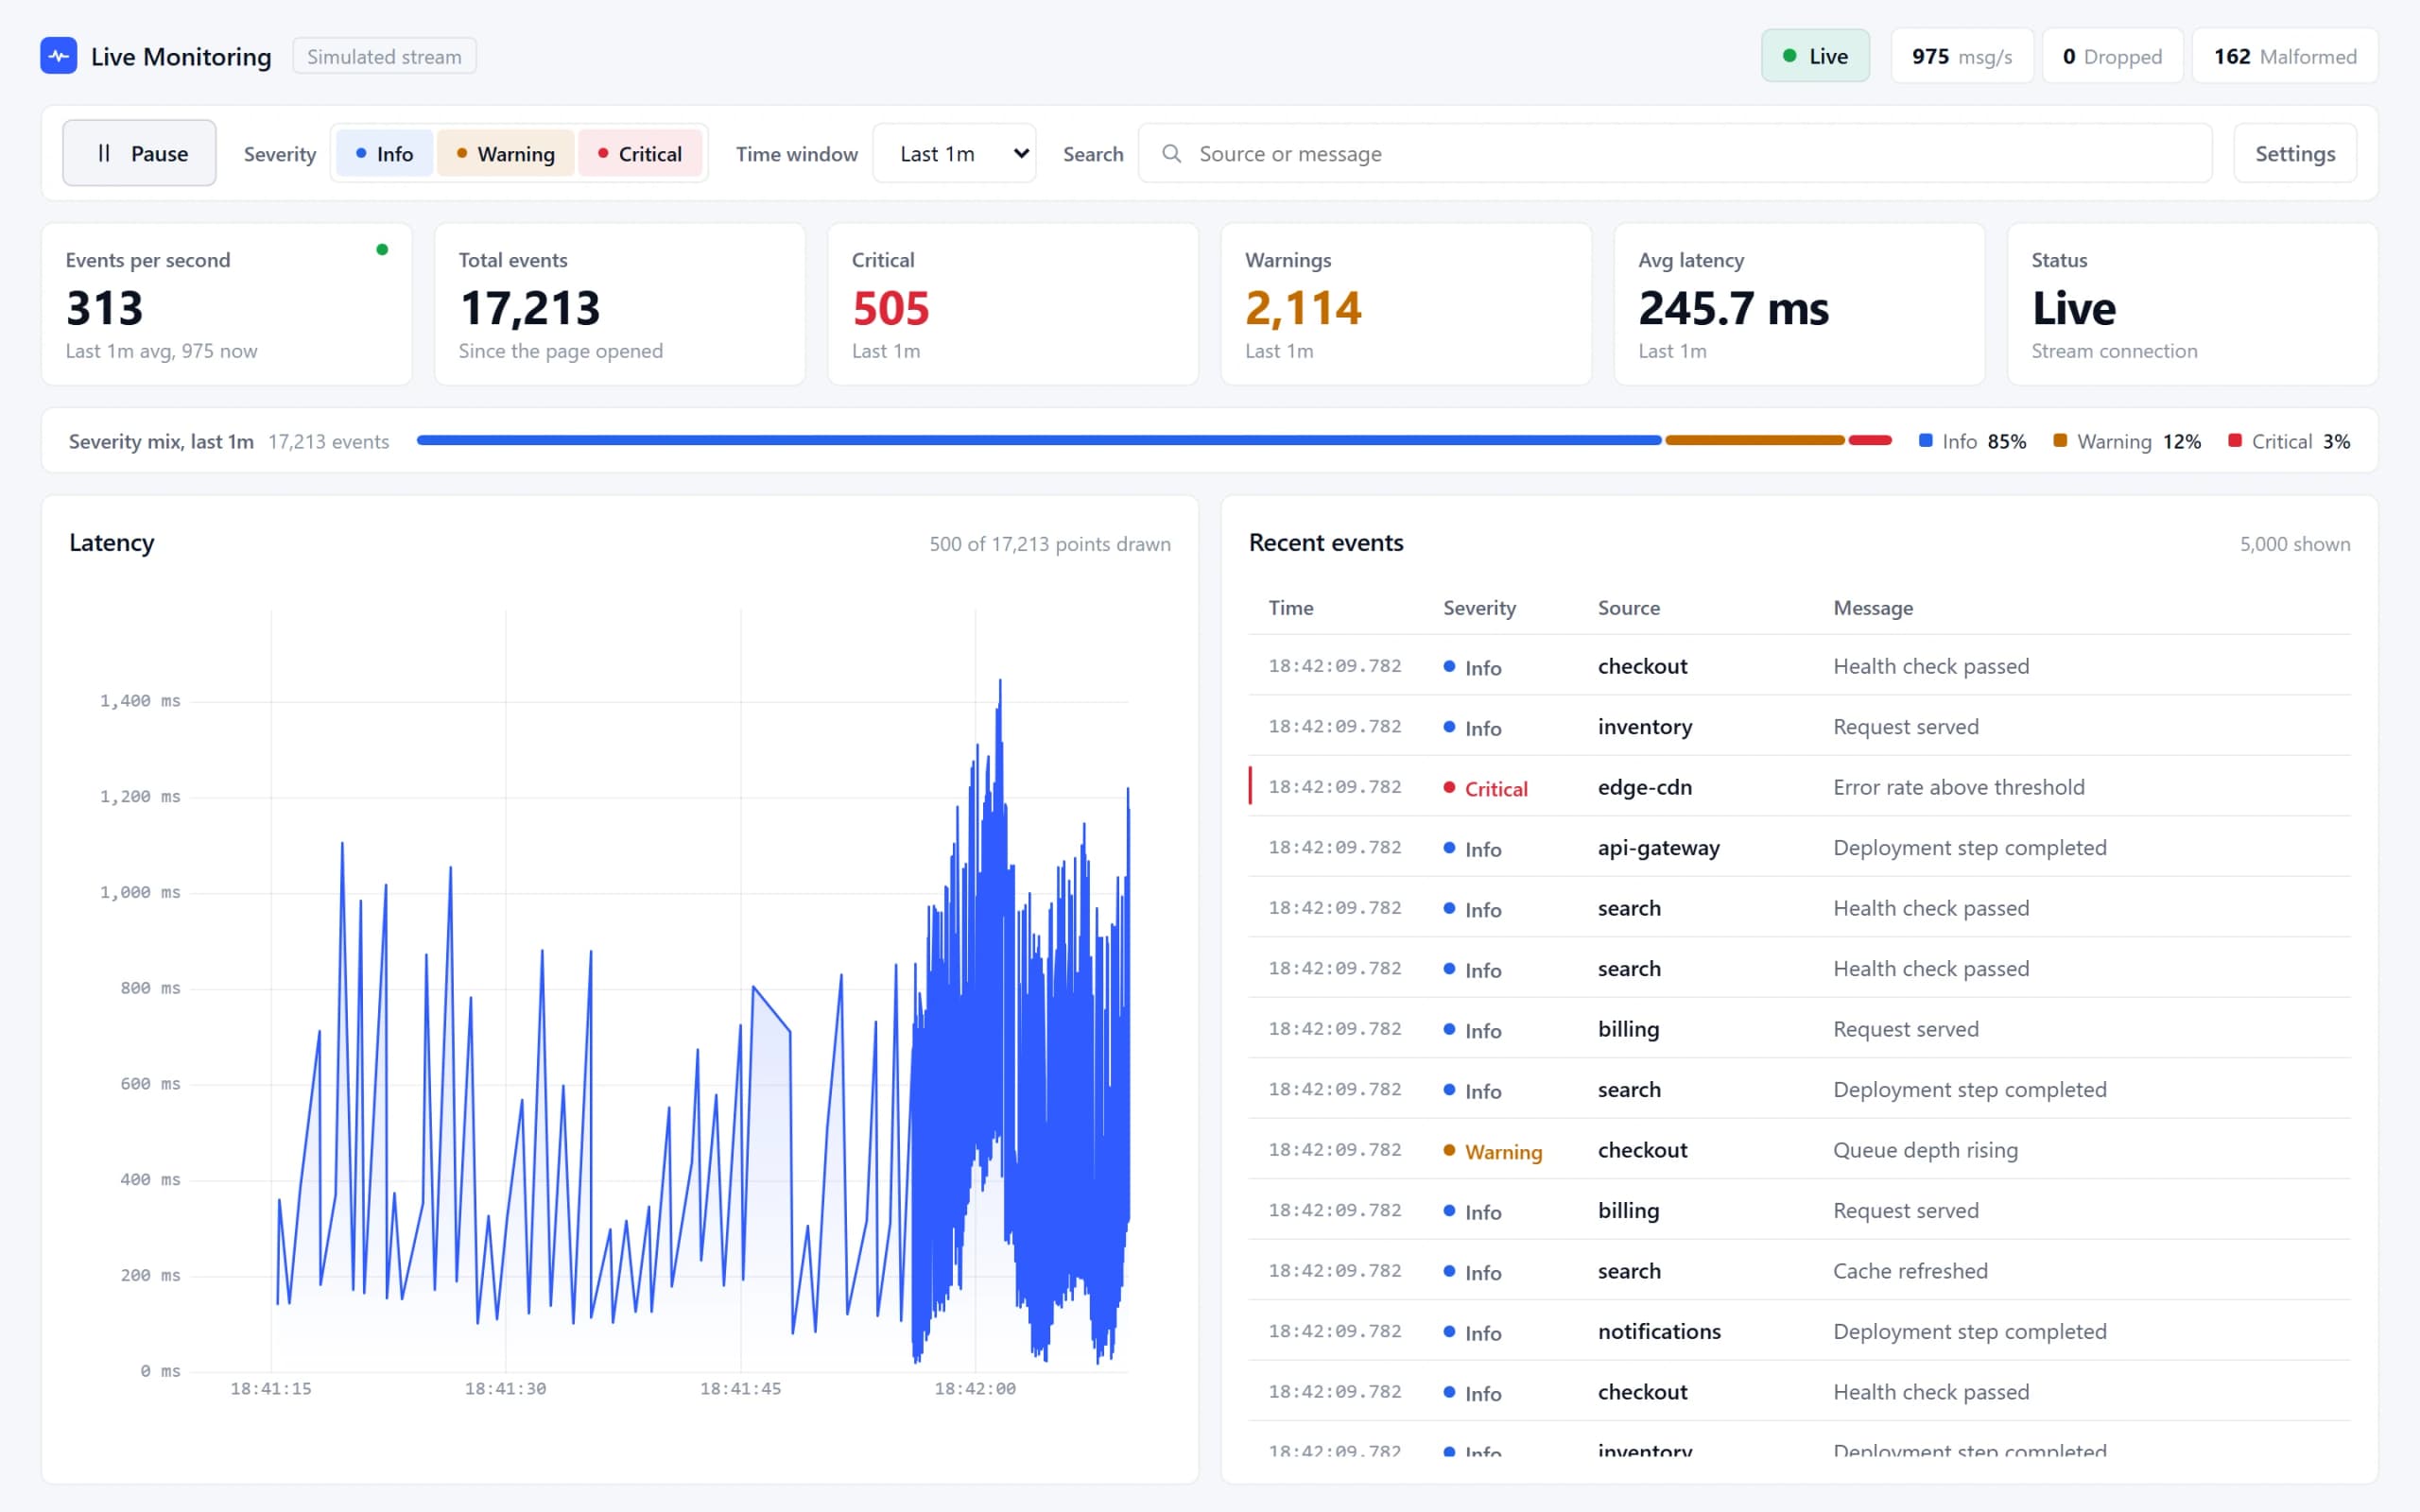Toggle the Warning severity filter

coord(505,154)
